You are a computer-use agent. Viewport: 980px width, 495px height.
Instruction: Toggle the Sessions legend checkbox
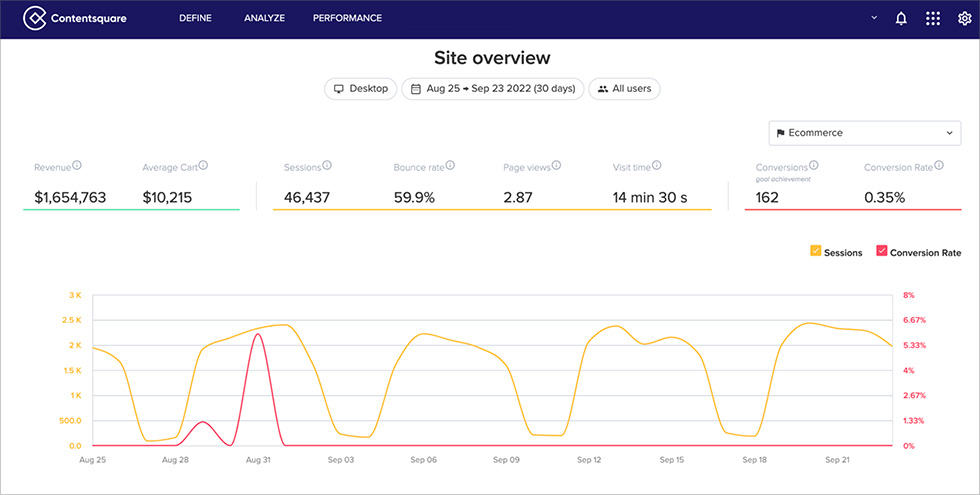tap(816, 251)
